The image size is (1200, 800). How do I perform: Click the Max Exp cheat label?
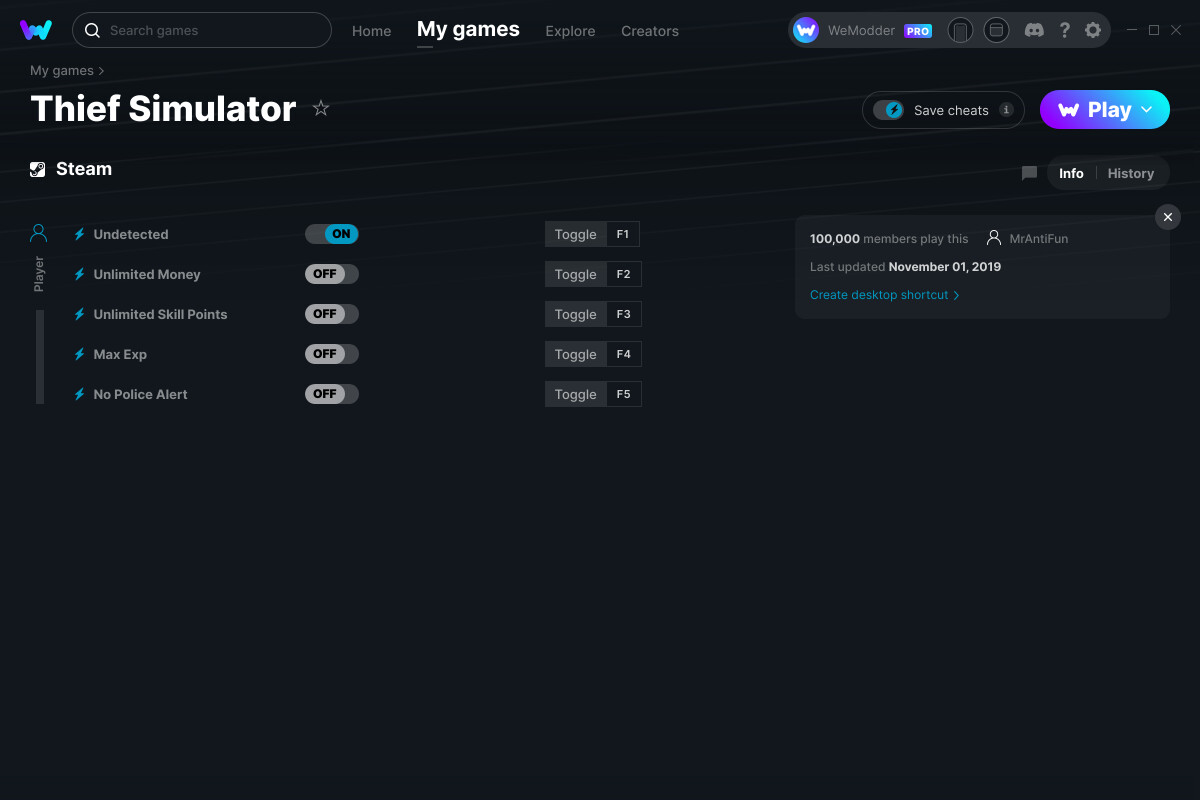[x=120, y=354]
